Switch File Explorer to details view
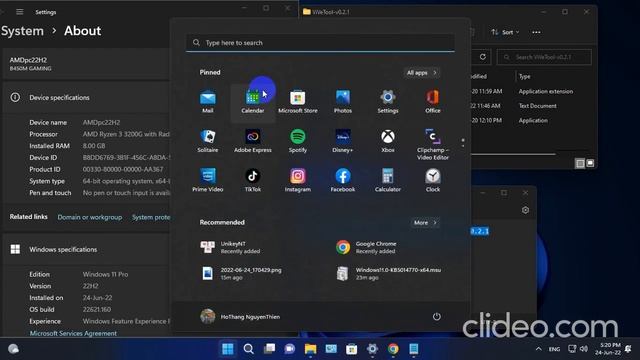Image resolution: width=640 pixels, height=360 pixels. pyautogui.click(x=580, y=163)
